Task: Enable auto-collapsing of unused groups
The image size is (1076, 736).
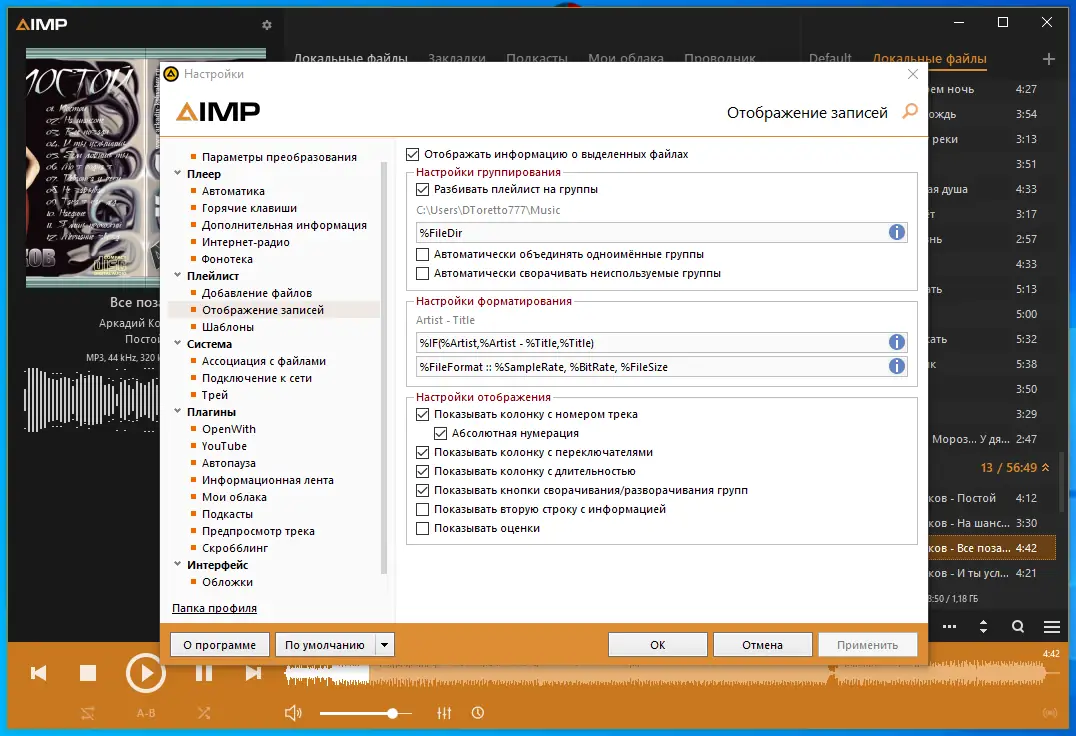Action: (x=423, y=274)
